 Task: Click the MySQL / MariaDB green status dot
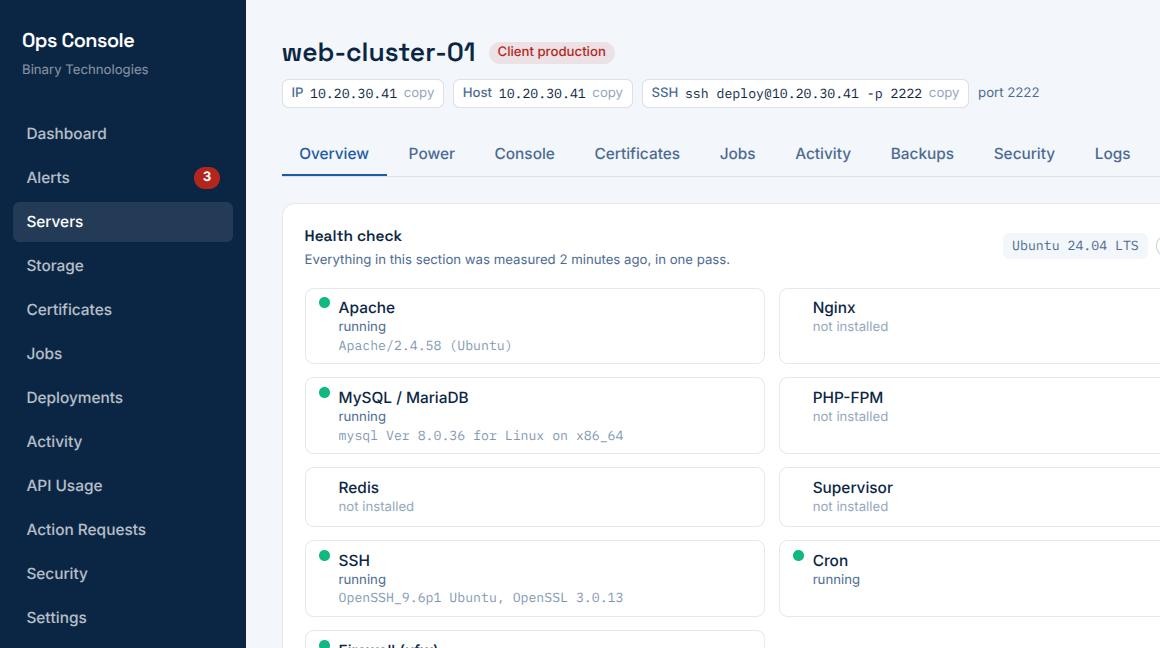pos(324,393)
